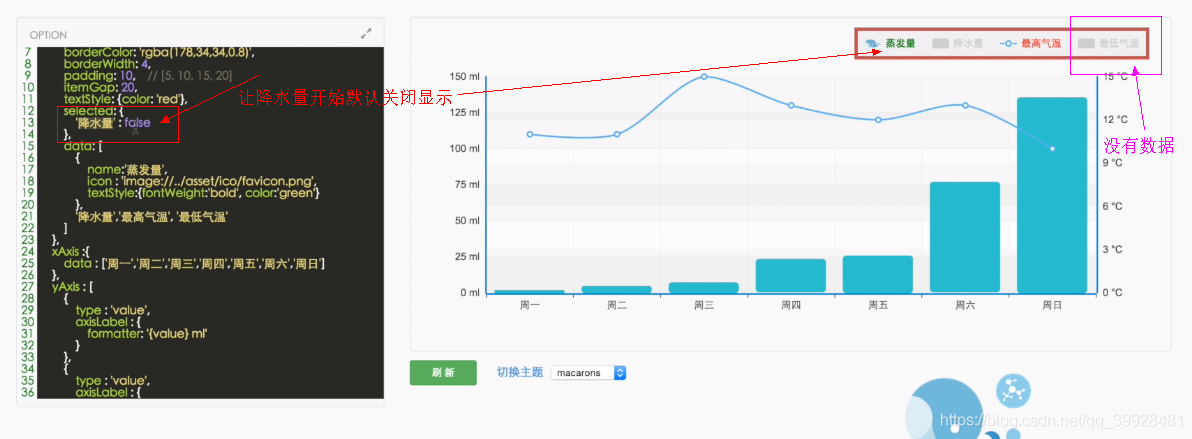
Task: Select the 周六 temperature line point
Action: 965,105
